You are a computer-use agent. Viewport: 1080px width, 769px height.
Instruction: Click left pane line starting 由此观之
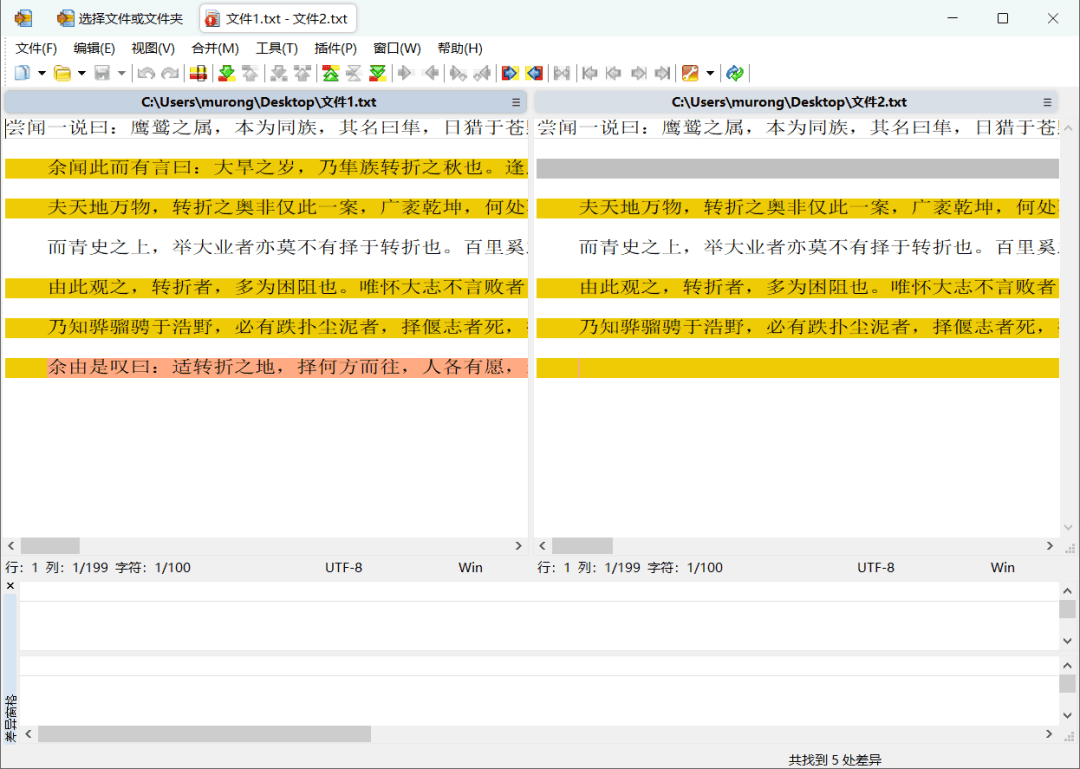(x=266, y=287)
